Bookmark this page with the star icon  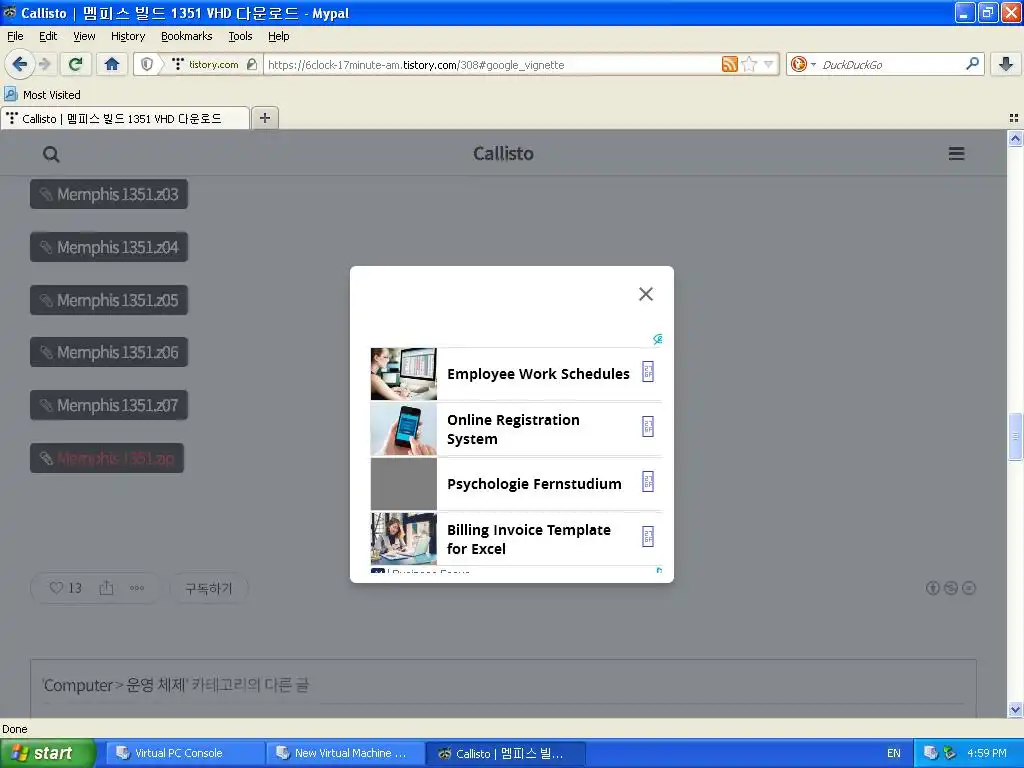point(749,64)
